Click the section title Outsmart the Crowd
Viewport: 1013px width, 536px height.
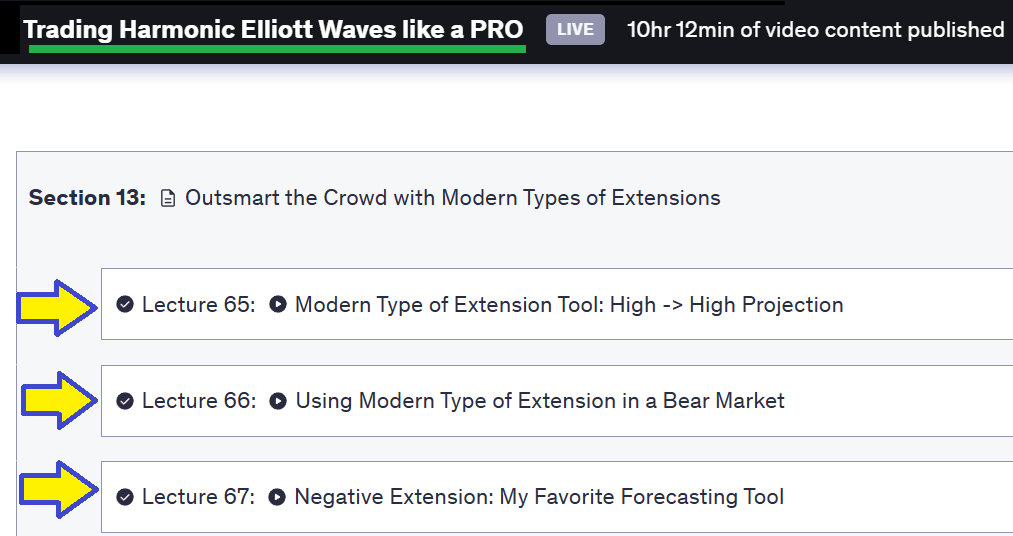pos(453,198)
